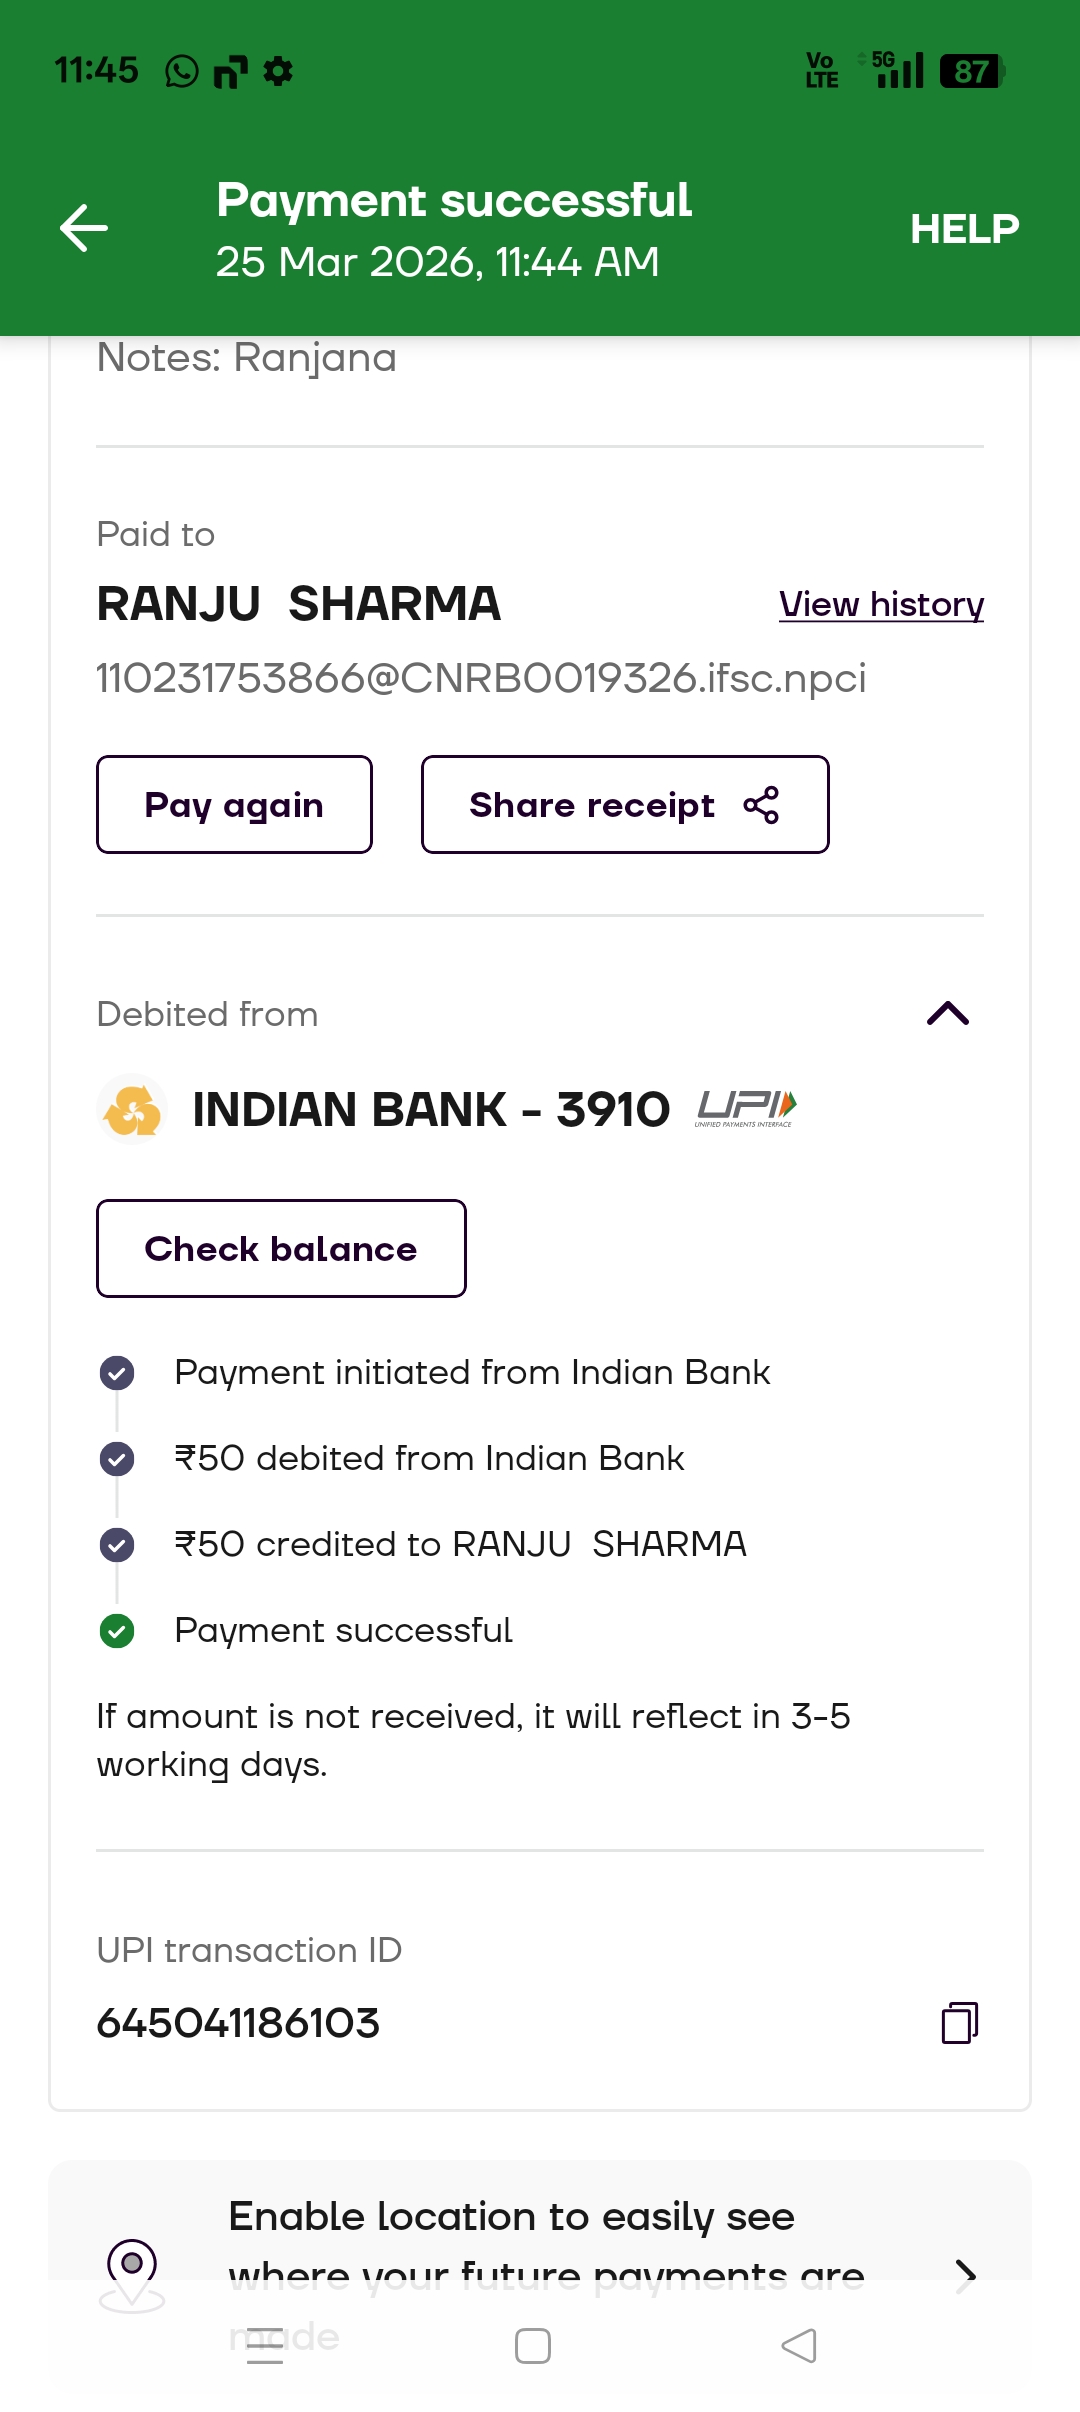Check balance of Indian Bank account
The image size is (1080, 2412).
[x=281, y=1249]
